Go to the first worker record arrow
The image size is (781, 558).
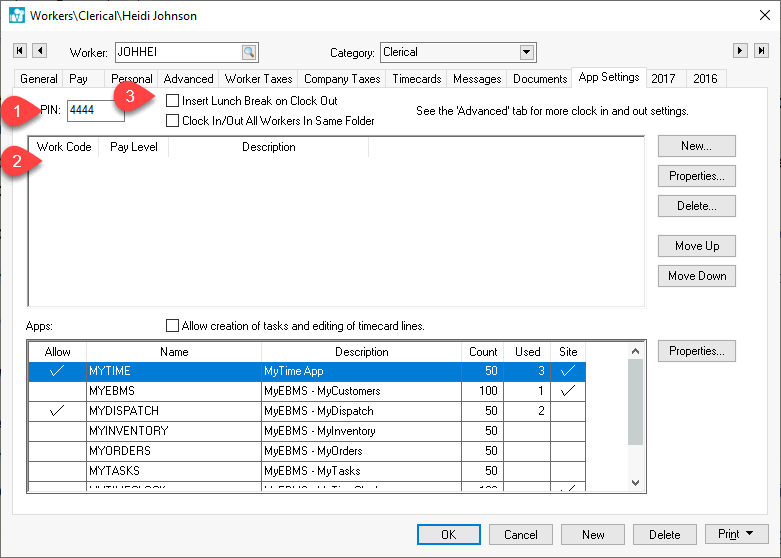pos(20,51)
